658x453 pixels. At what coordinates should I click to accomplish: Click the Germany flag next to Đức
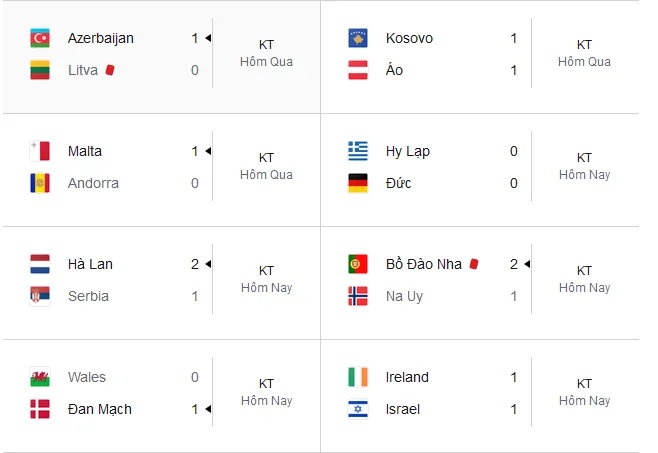[x=358, y=183]
